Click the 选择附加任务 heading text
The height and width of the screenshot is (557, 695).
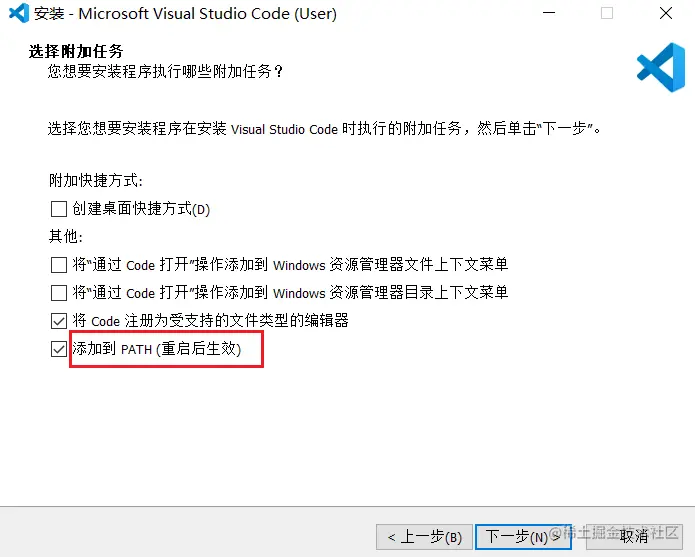point(76,51)
